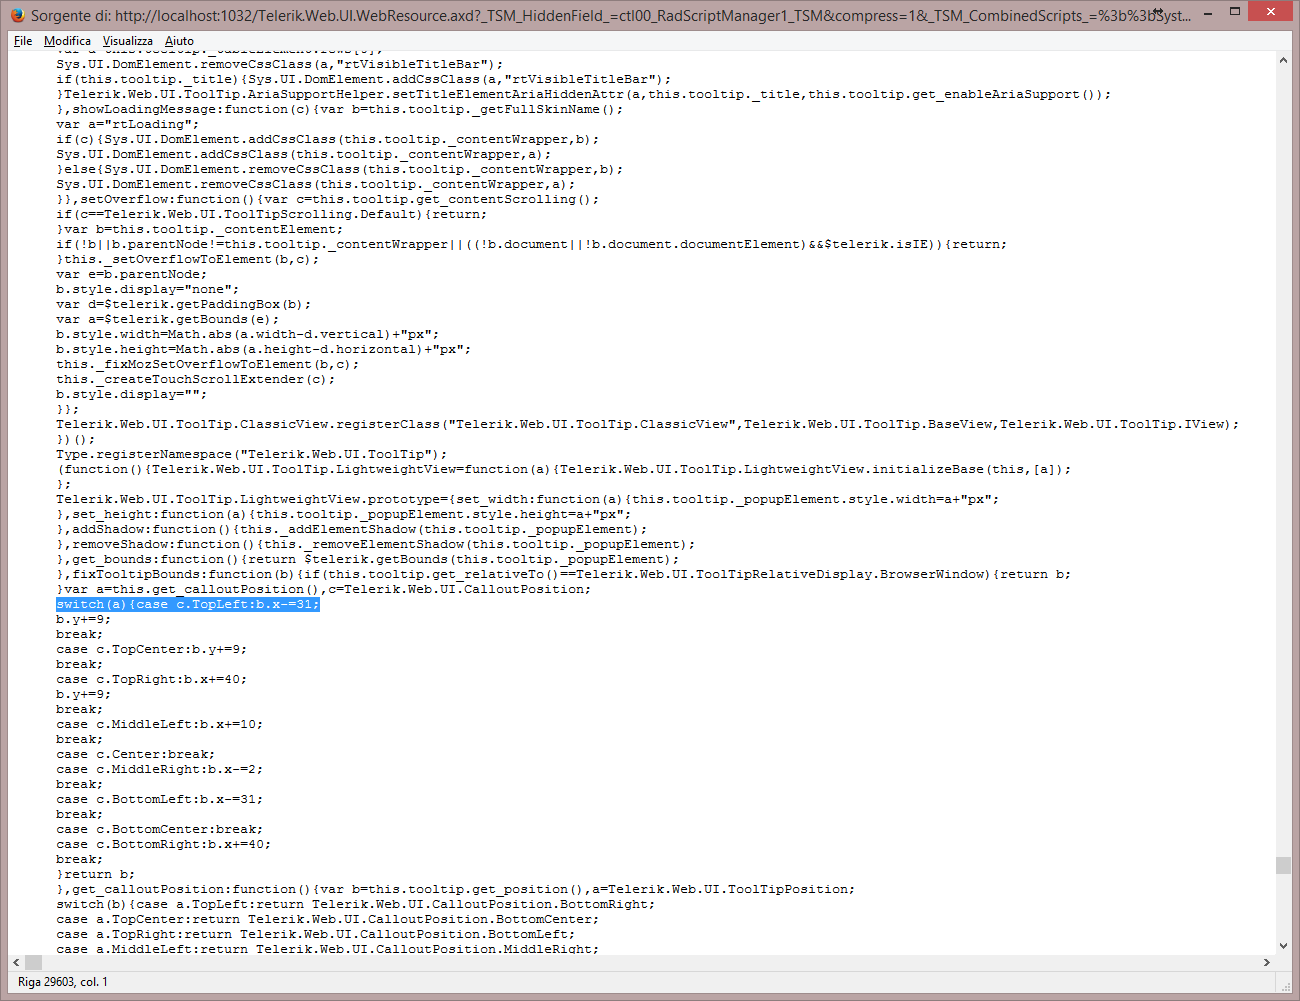This screenshot has height=1001, width=1300.
Task: Open the File menu
Action: coord(23,41)
